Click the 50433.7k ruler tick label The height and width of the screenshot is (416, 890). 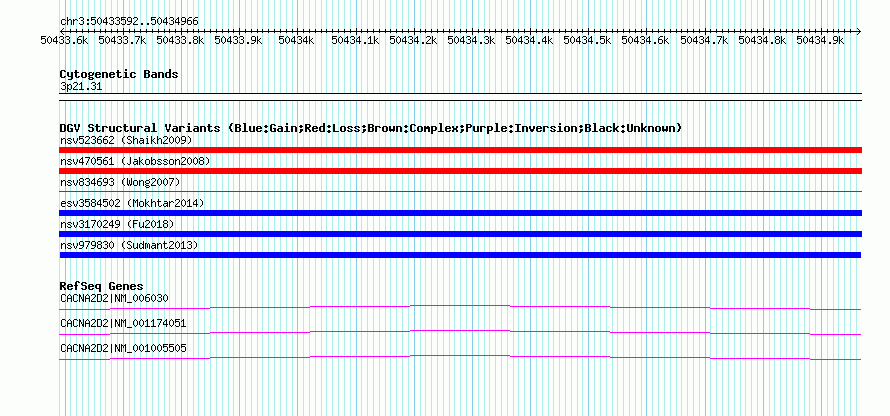coord(122,40)
